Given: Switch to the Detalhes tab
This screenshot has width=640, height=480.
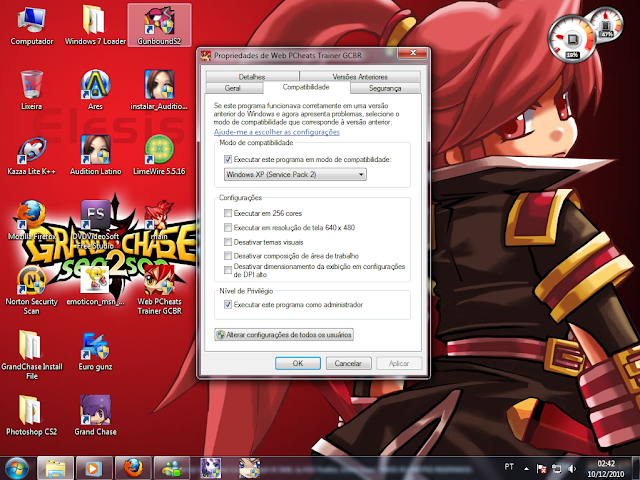Looking at the screenshot, I should click(x=252, y=76).
